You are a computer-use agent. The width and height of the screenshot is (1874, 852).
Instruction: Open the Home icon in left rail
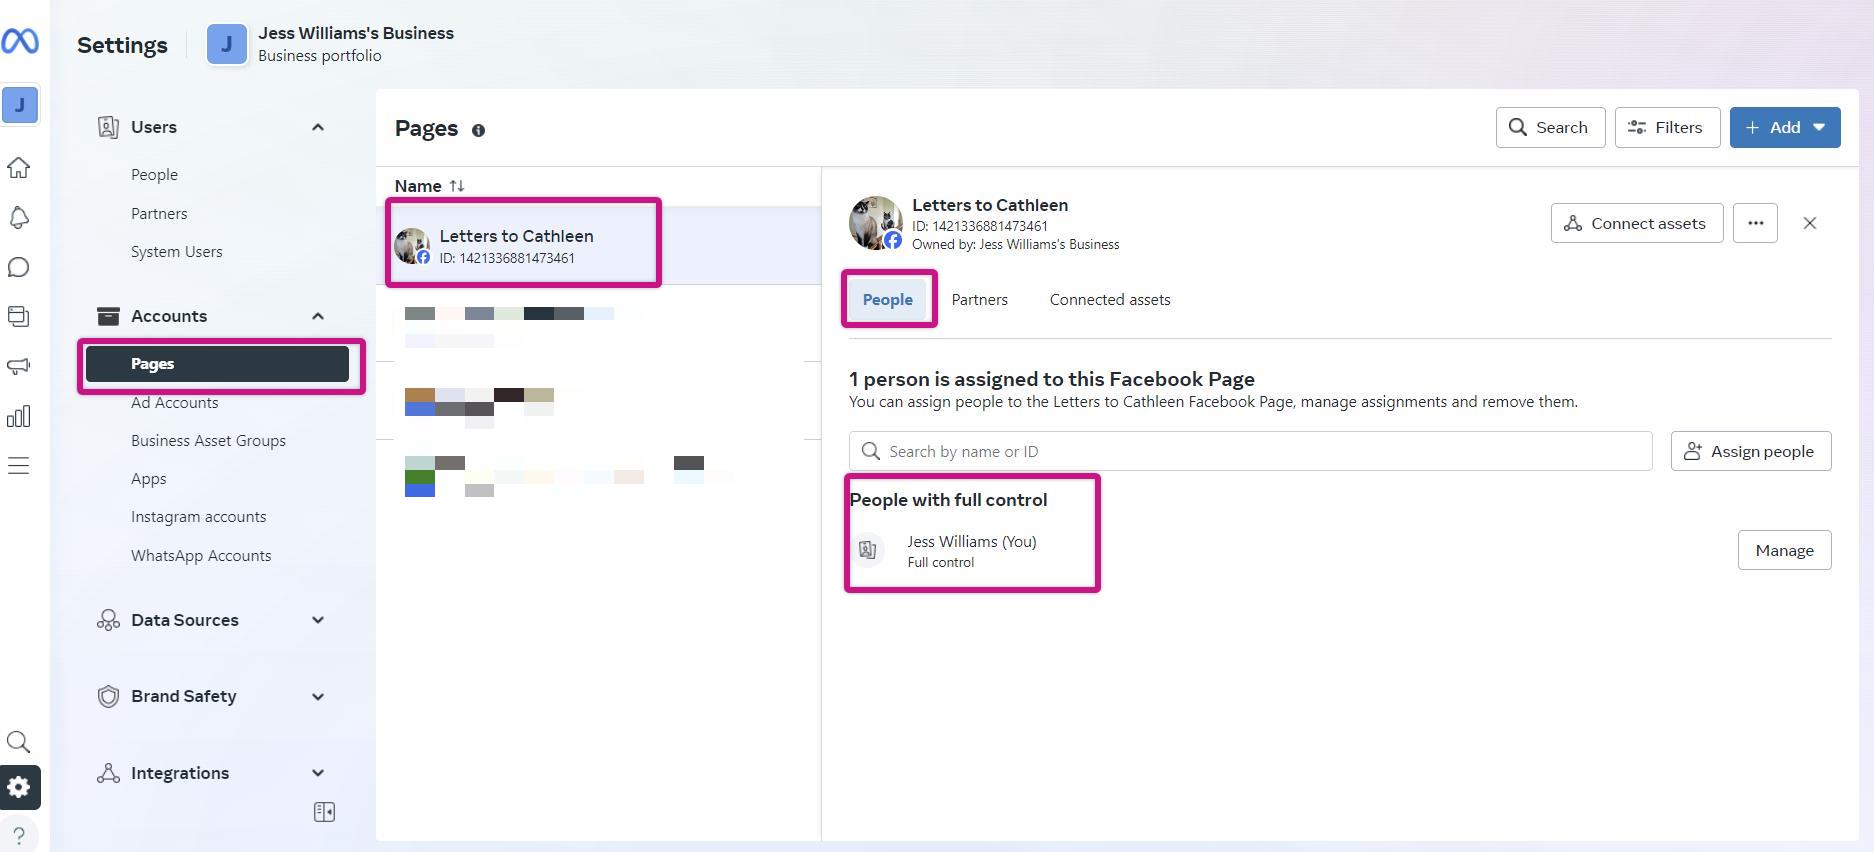point(19,167)
